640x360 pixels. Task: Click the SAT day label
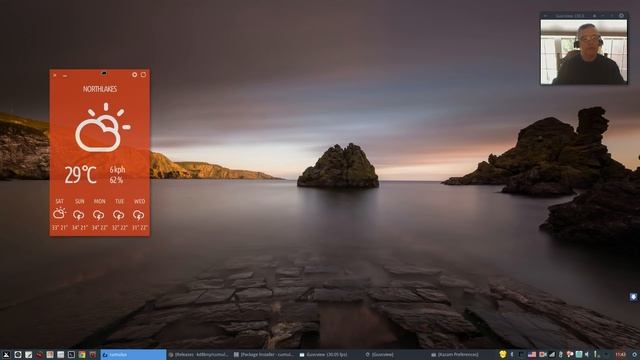coord(60,201)
